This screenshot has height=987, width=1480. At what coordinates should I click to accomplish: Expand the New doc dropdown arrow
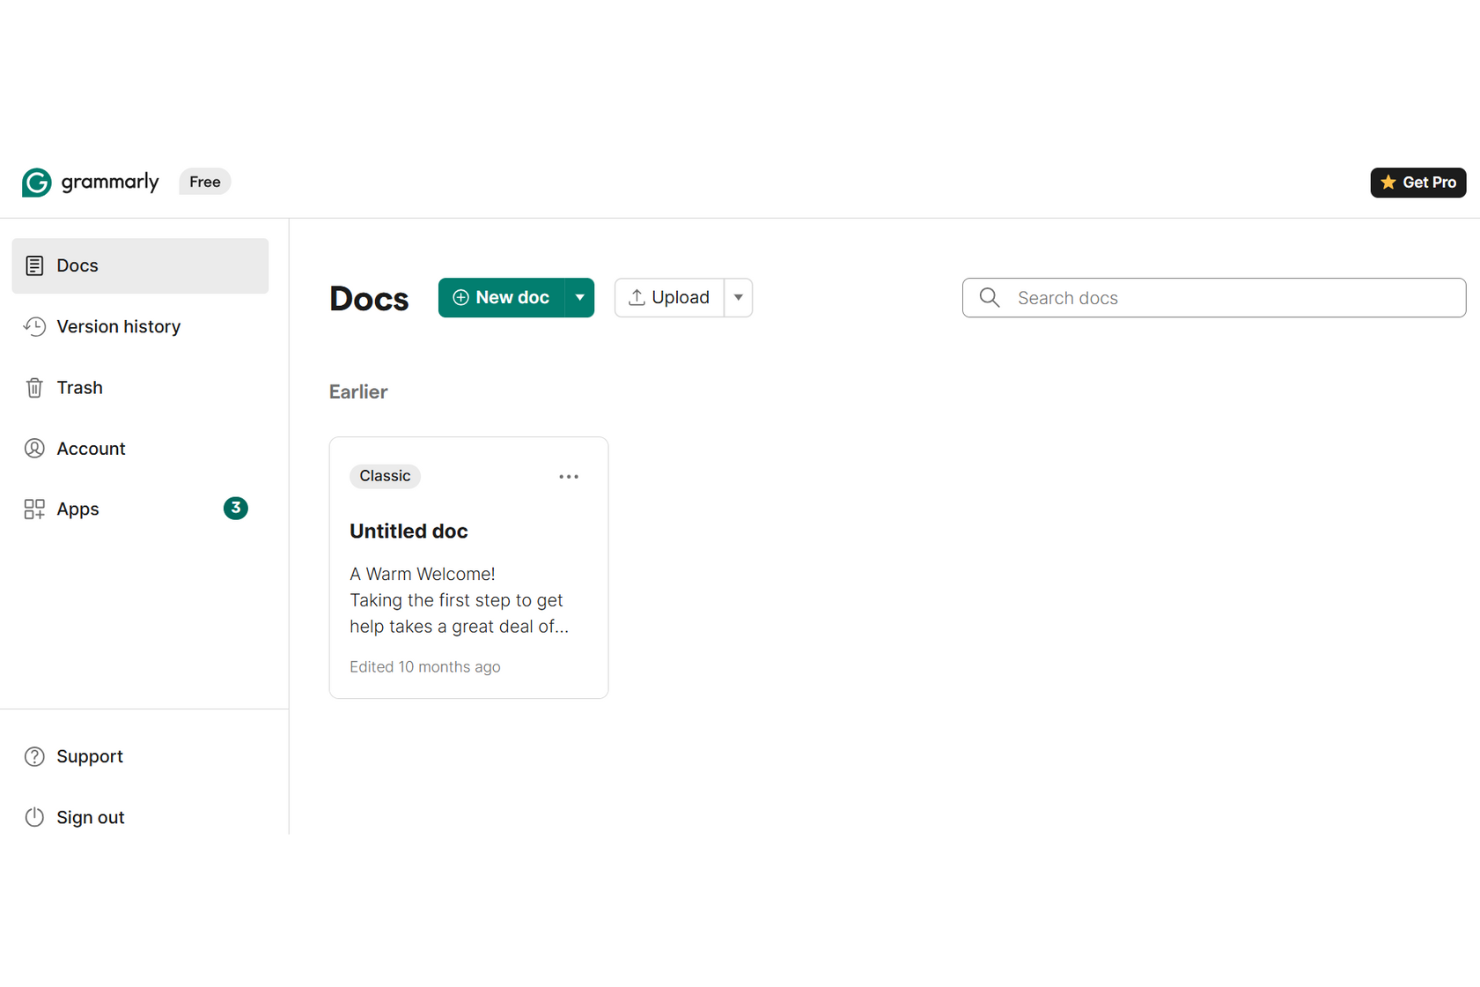580,298
